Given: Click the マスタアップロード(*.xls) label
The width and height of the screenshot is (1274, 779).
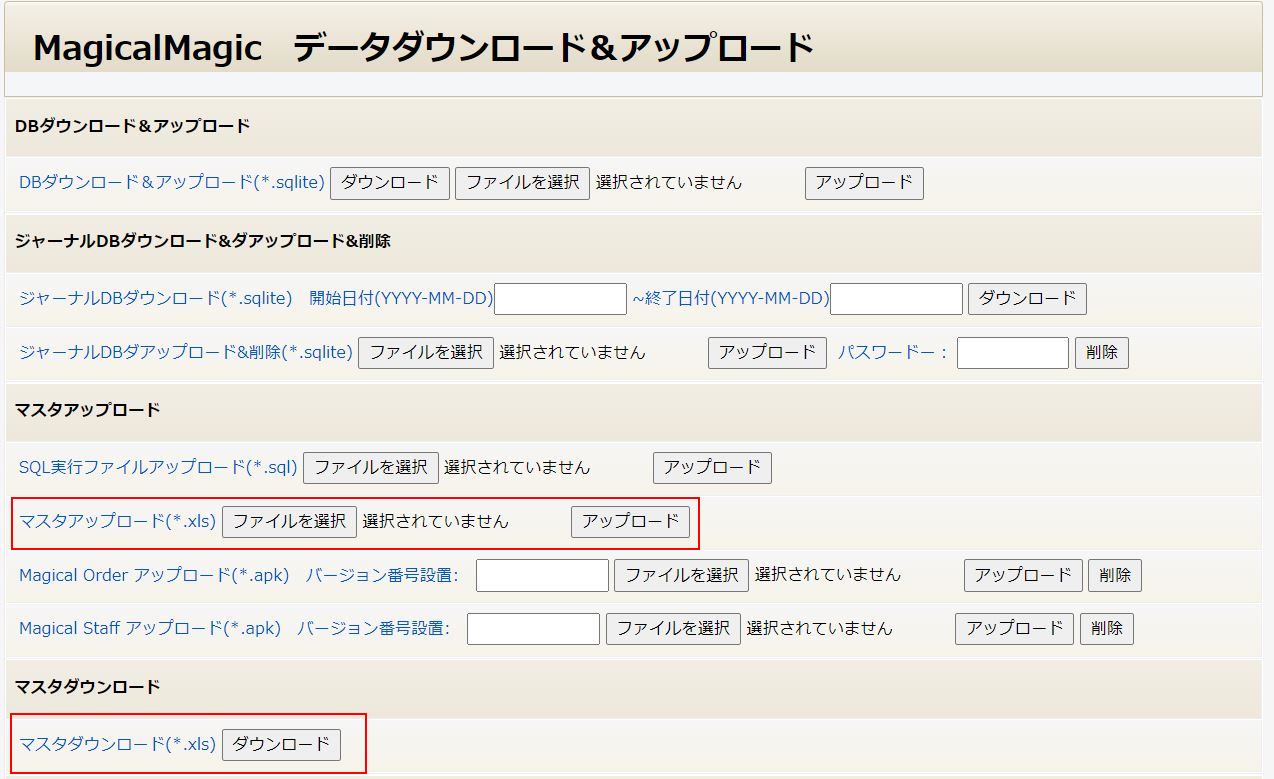Looking at the screenshot, I should tap(118, 522).
